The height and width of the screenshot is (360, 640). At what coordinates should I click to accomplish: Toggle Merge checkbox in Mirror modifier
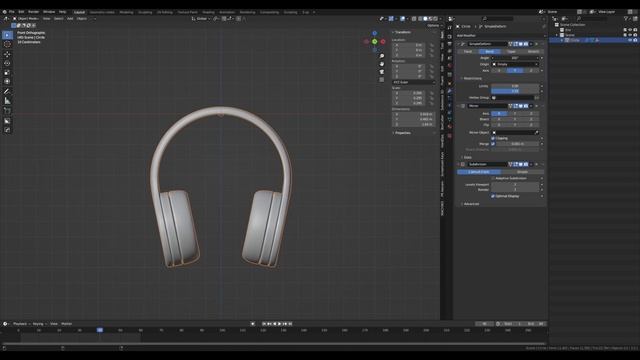point(493,144)
